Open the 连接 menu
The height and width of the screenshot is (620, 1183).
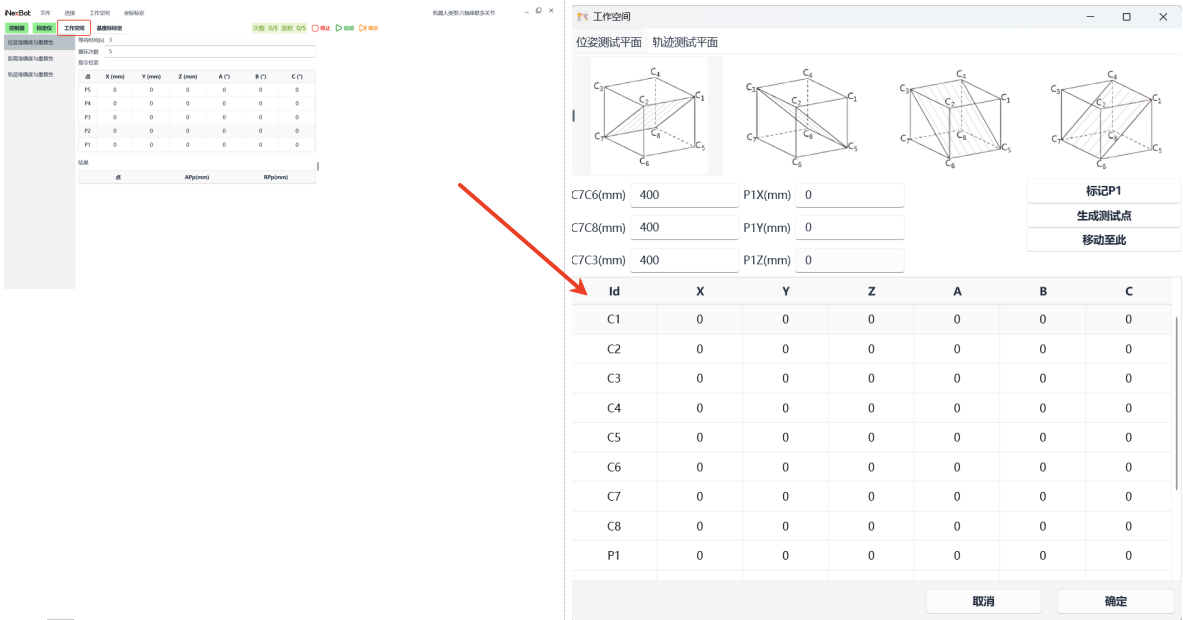[x=70, y=12]
